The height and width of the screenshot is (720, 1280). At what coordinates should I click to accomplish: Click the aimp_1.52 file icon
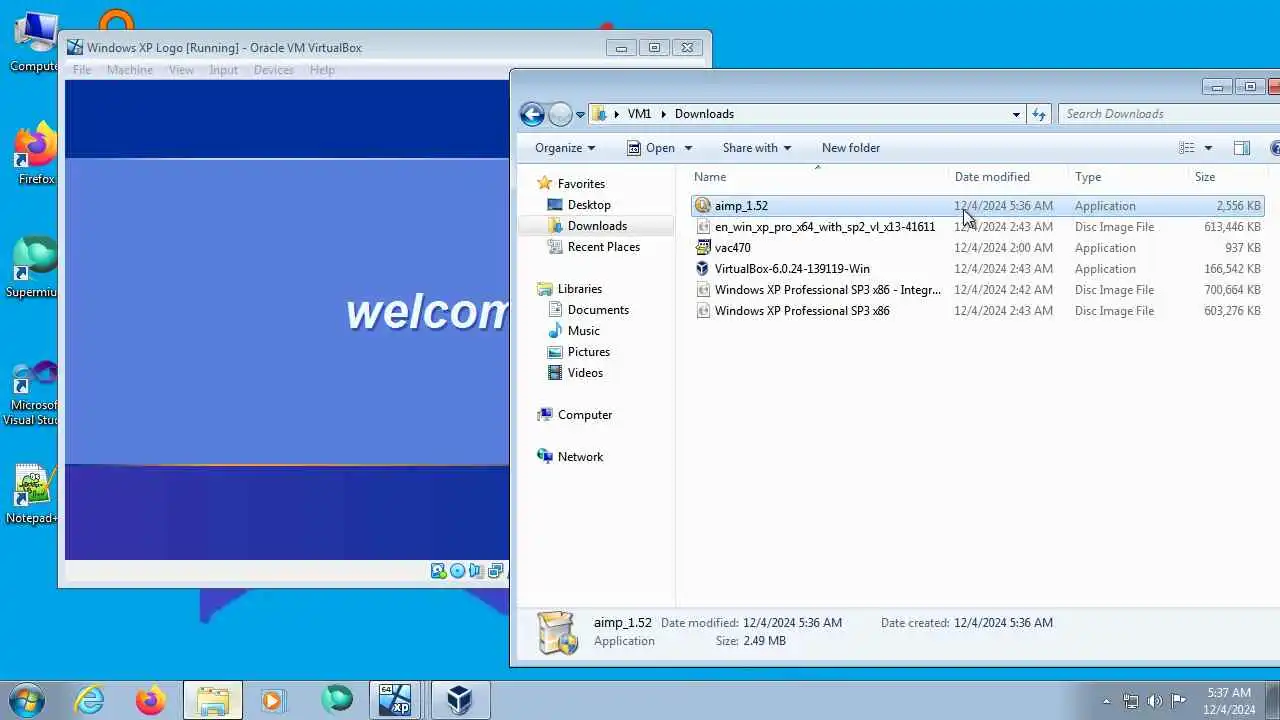[702, 206]
